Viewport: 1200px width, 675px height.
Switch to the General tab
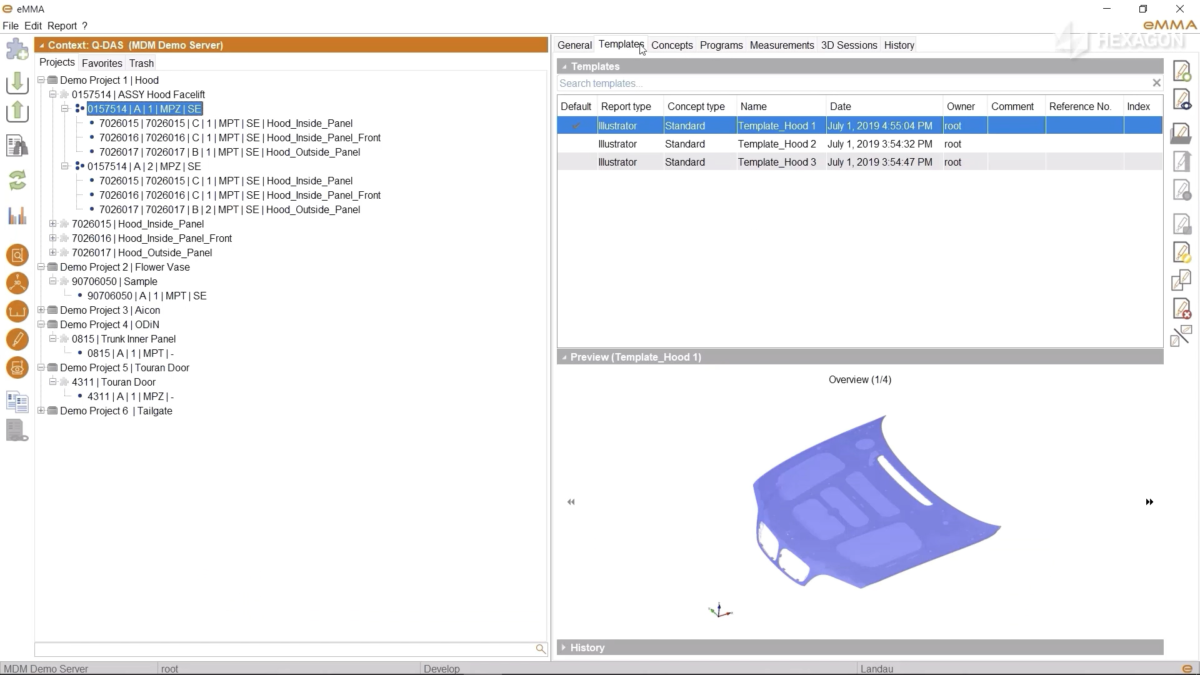pos(575,45)
